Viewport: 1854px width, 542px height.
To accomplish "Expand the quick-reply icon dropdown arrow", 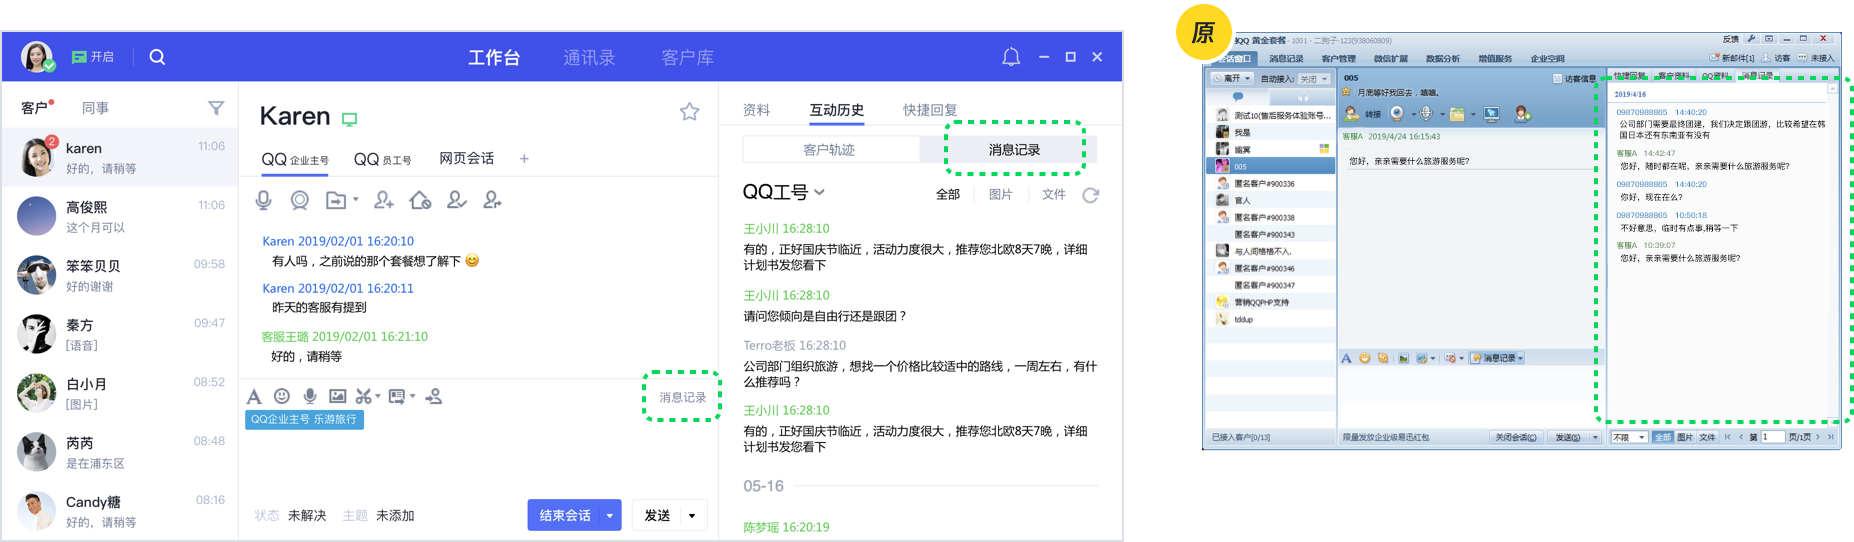I will coord(412,396).
